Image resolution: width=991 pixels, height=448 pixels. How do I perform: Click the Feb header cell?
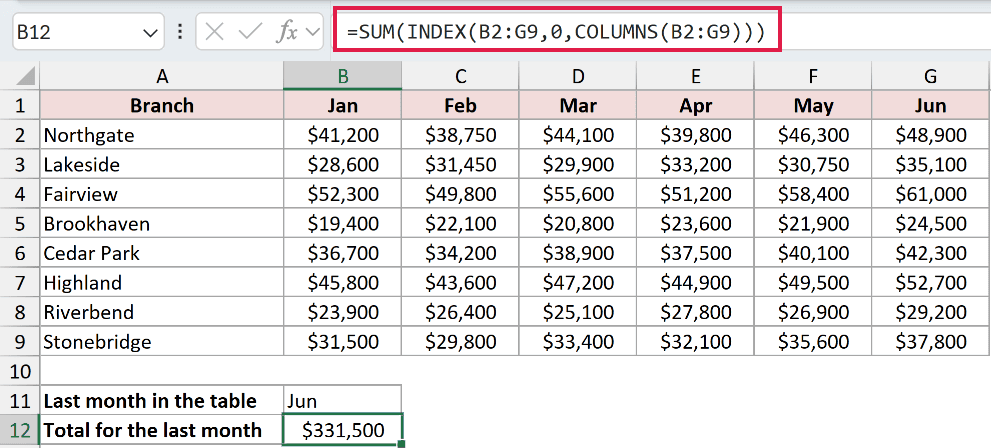(x=460, y=105)
